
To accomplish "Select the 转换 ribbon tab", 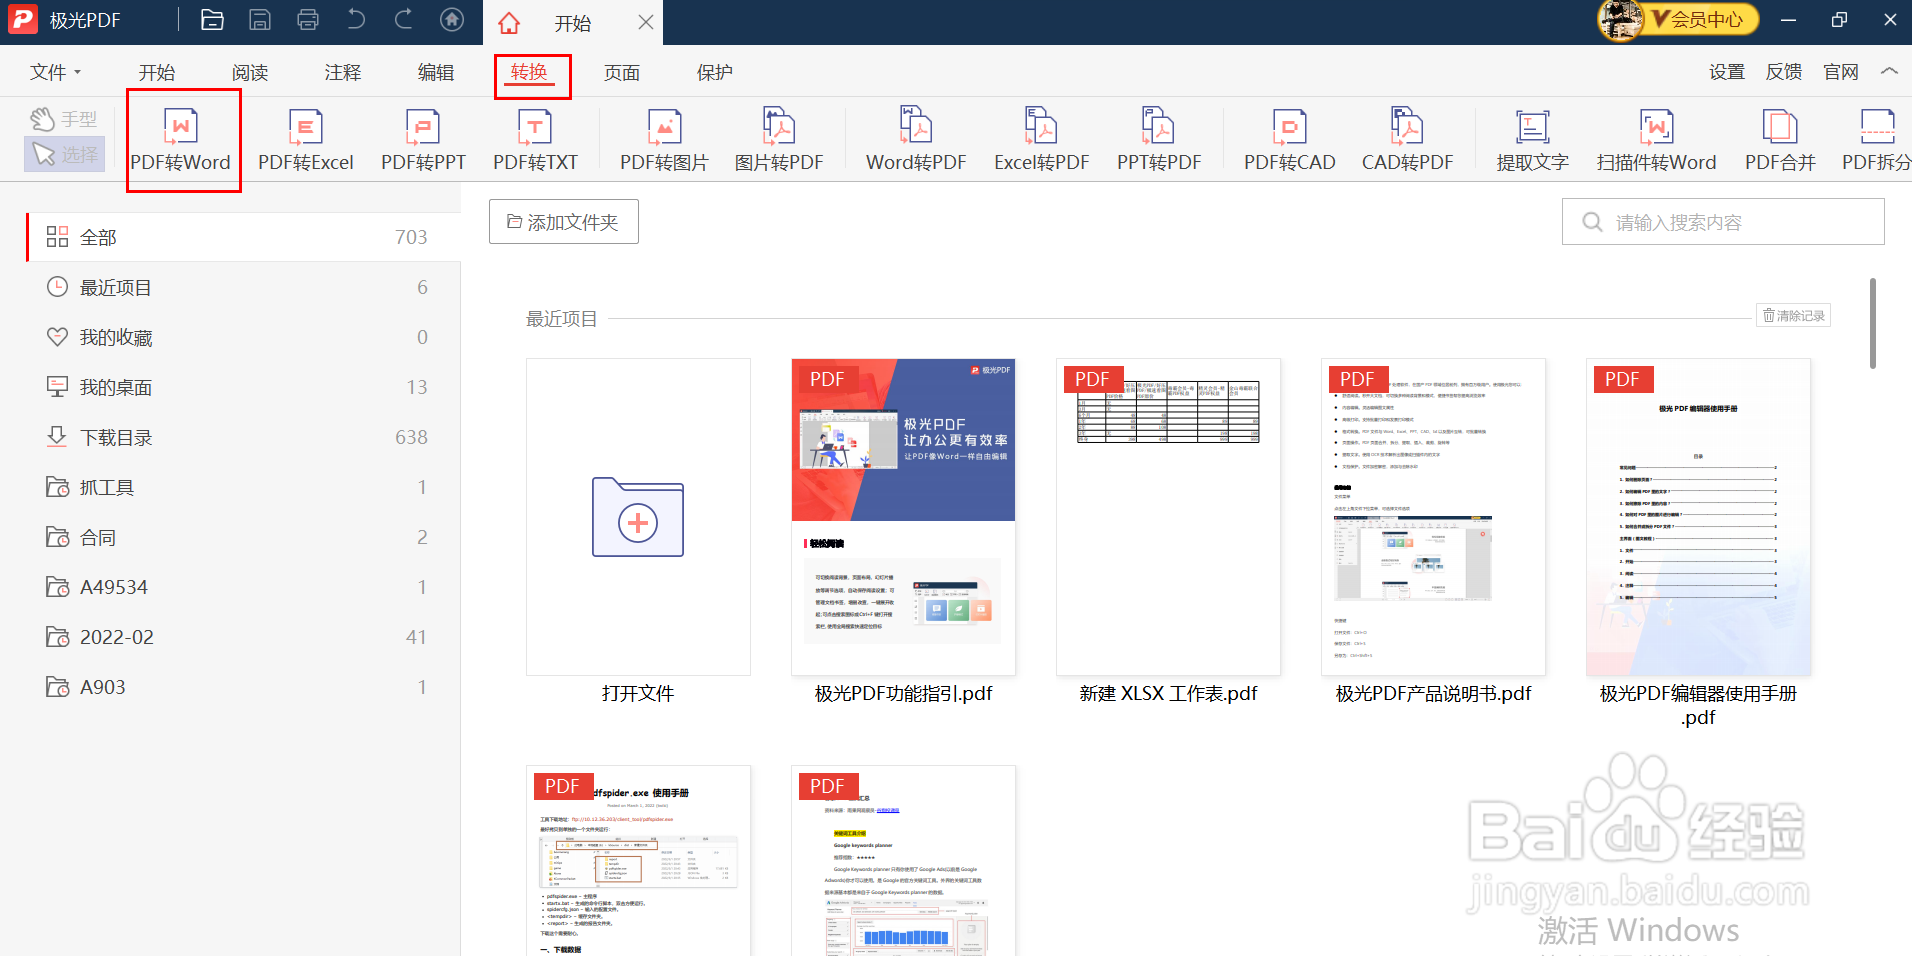I will [530, 72].
